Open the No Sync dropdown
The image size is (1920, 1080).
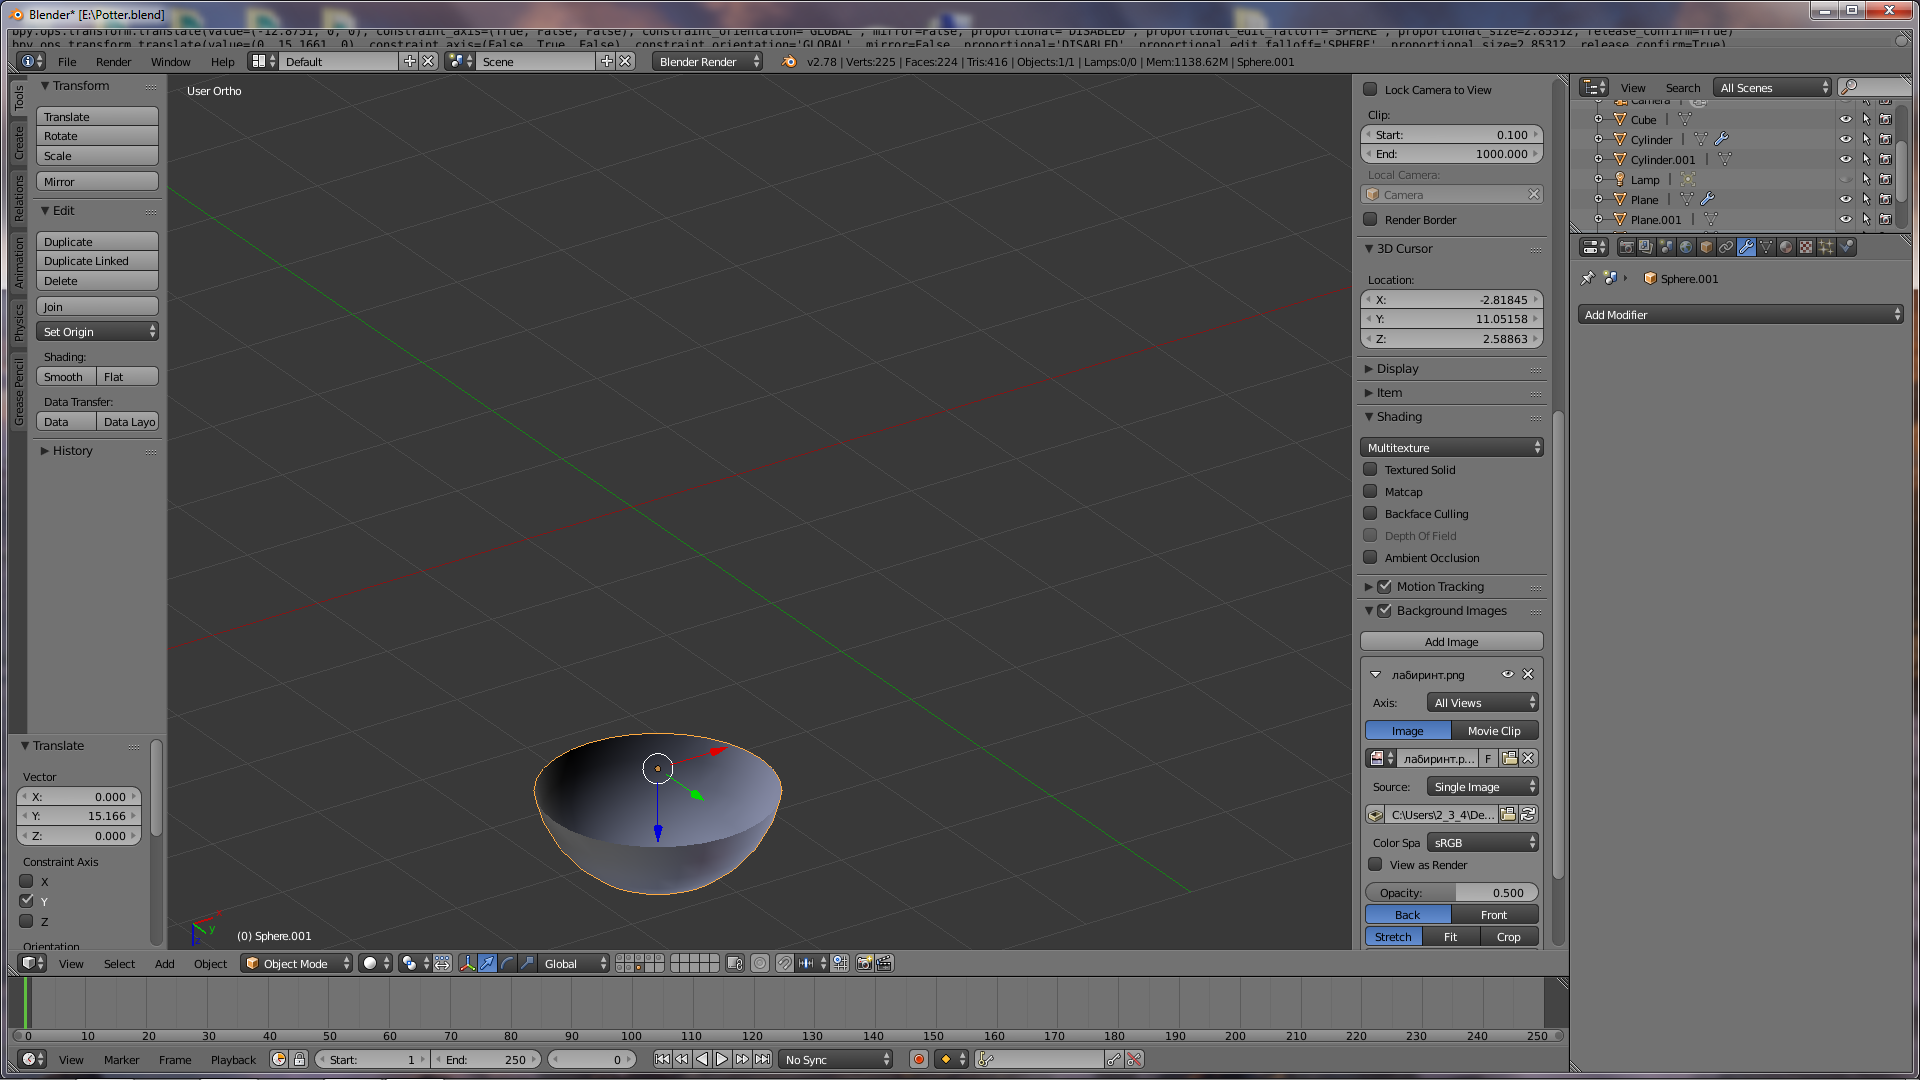point(835,1059)
